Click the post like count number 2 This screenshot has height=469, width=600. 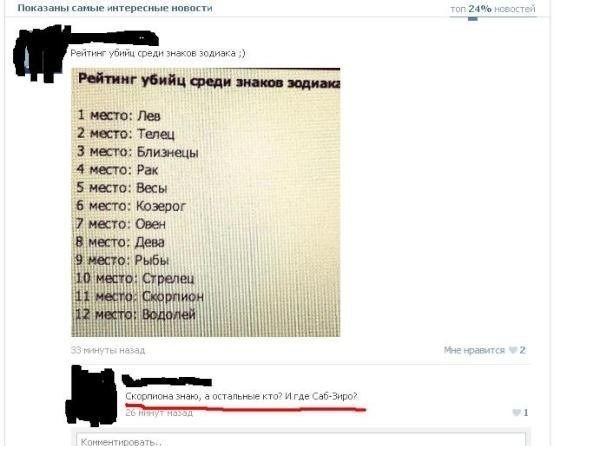522,350
